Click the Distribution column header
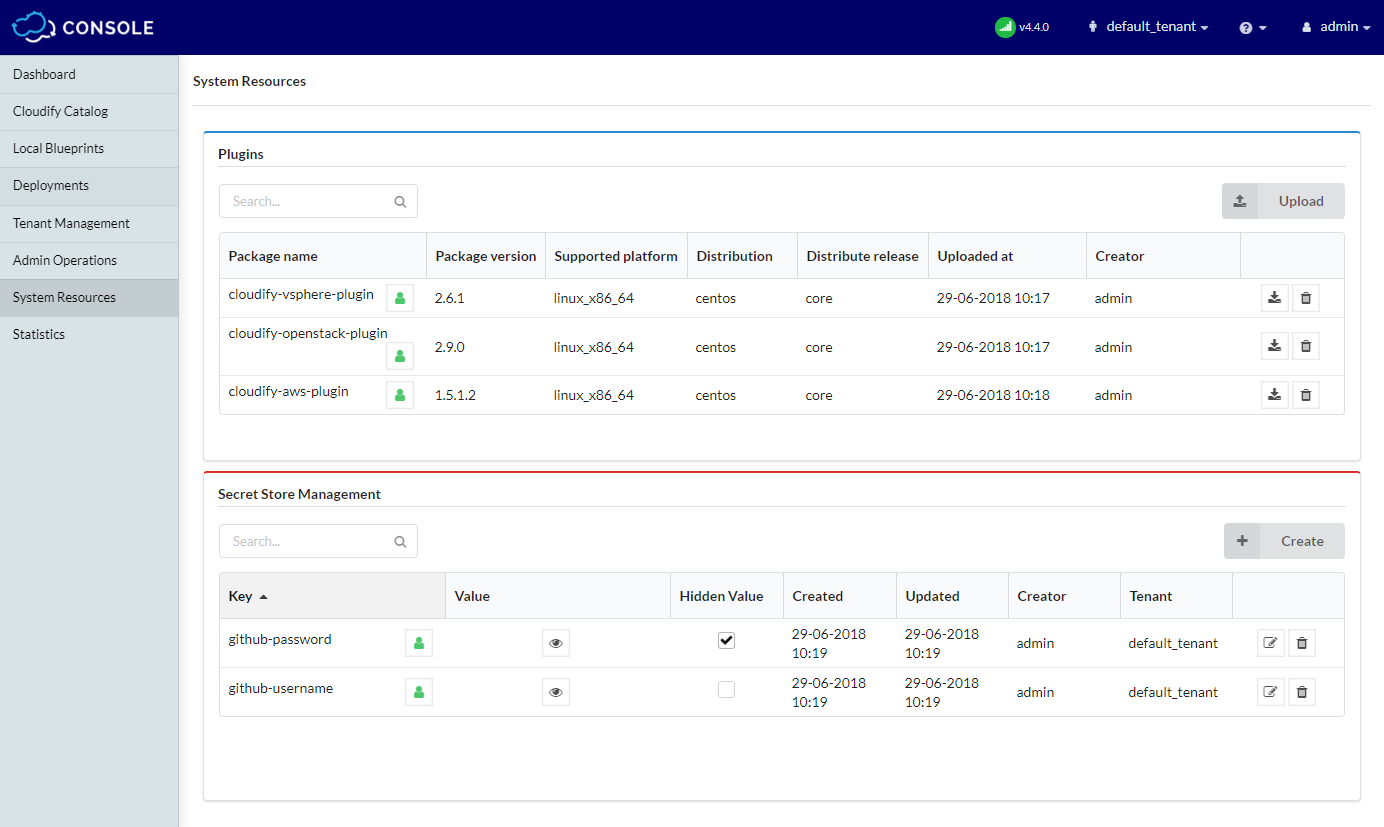This screenshot has width=1384, height=827. point(743,256)
